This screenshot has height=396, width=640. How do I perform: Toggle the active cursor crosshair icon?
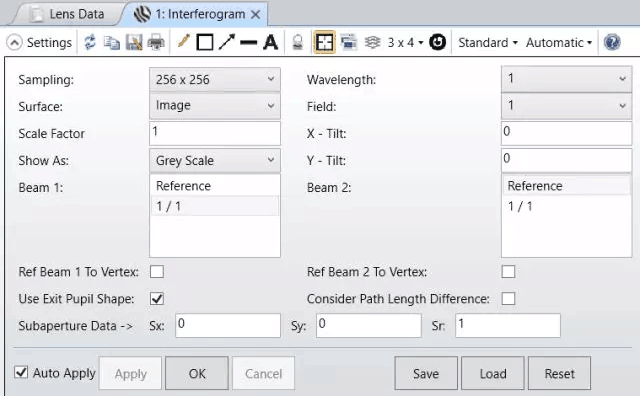coord(324,42)
